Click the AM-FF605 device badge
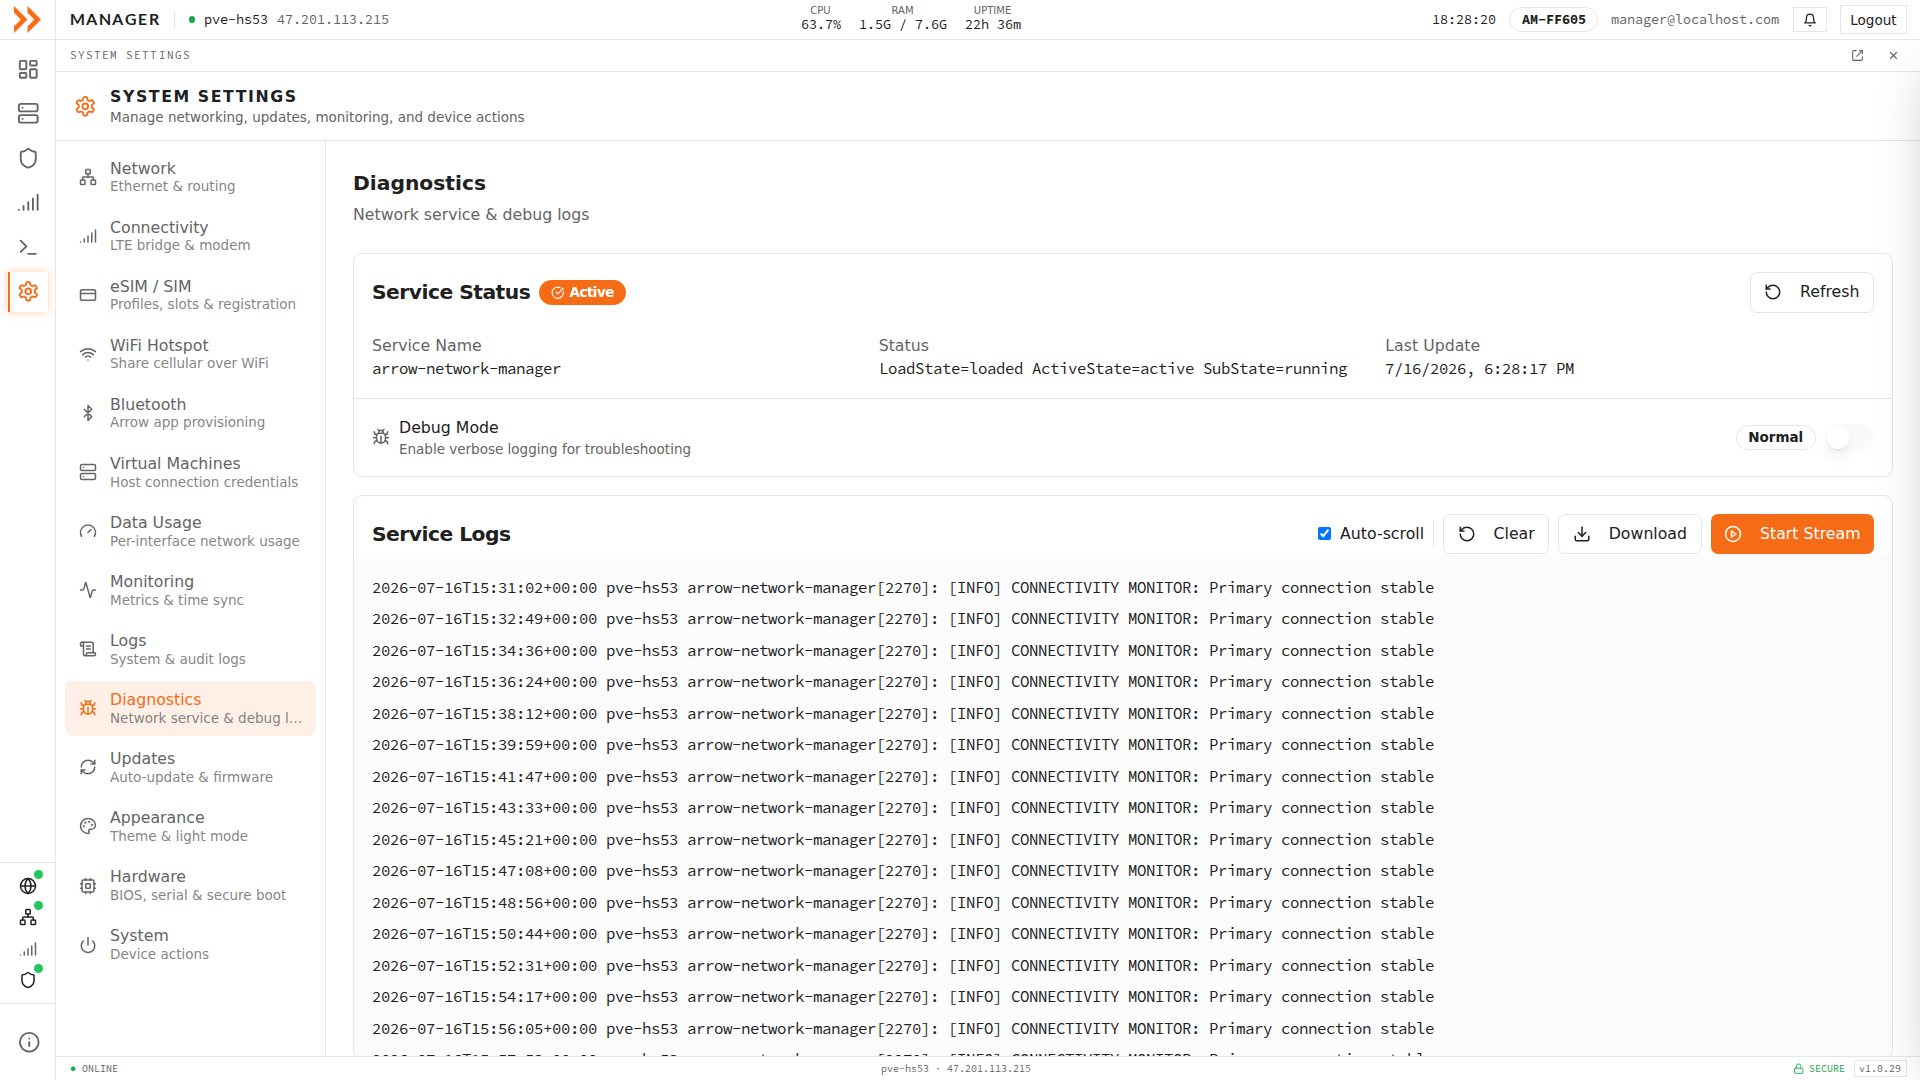 click(1553, 20)
